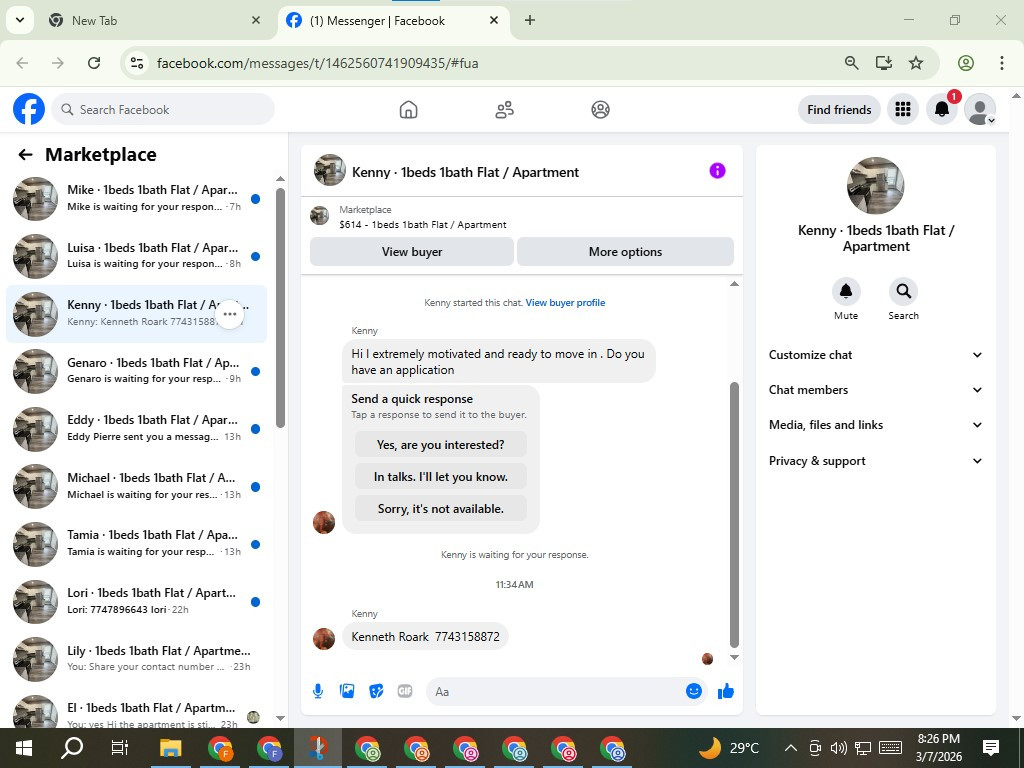Open Chrome zoom magnifier icon in address bar
The width and height of the screenshot is (1024, 768).
[851, 63]
